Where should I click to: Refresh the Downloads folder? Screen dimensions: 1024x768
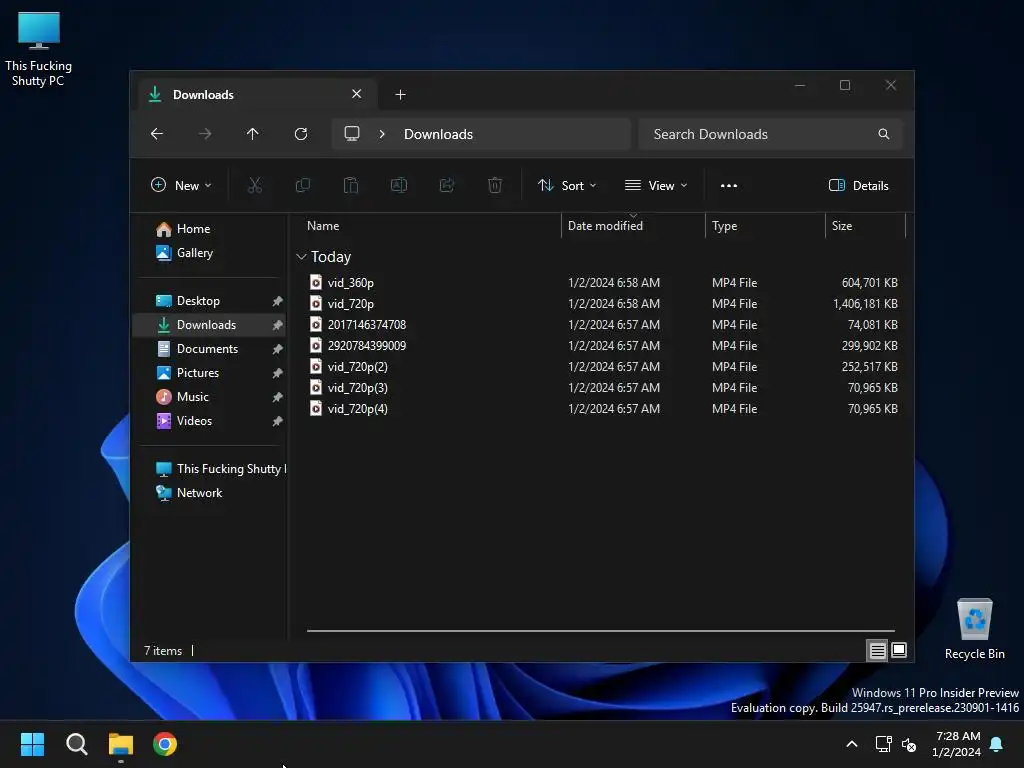[x=301, y=134]
